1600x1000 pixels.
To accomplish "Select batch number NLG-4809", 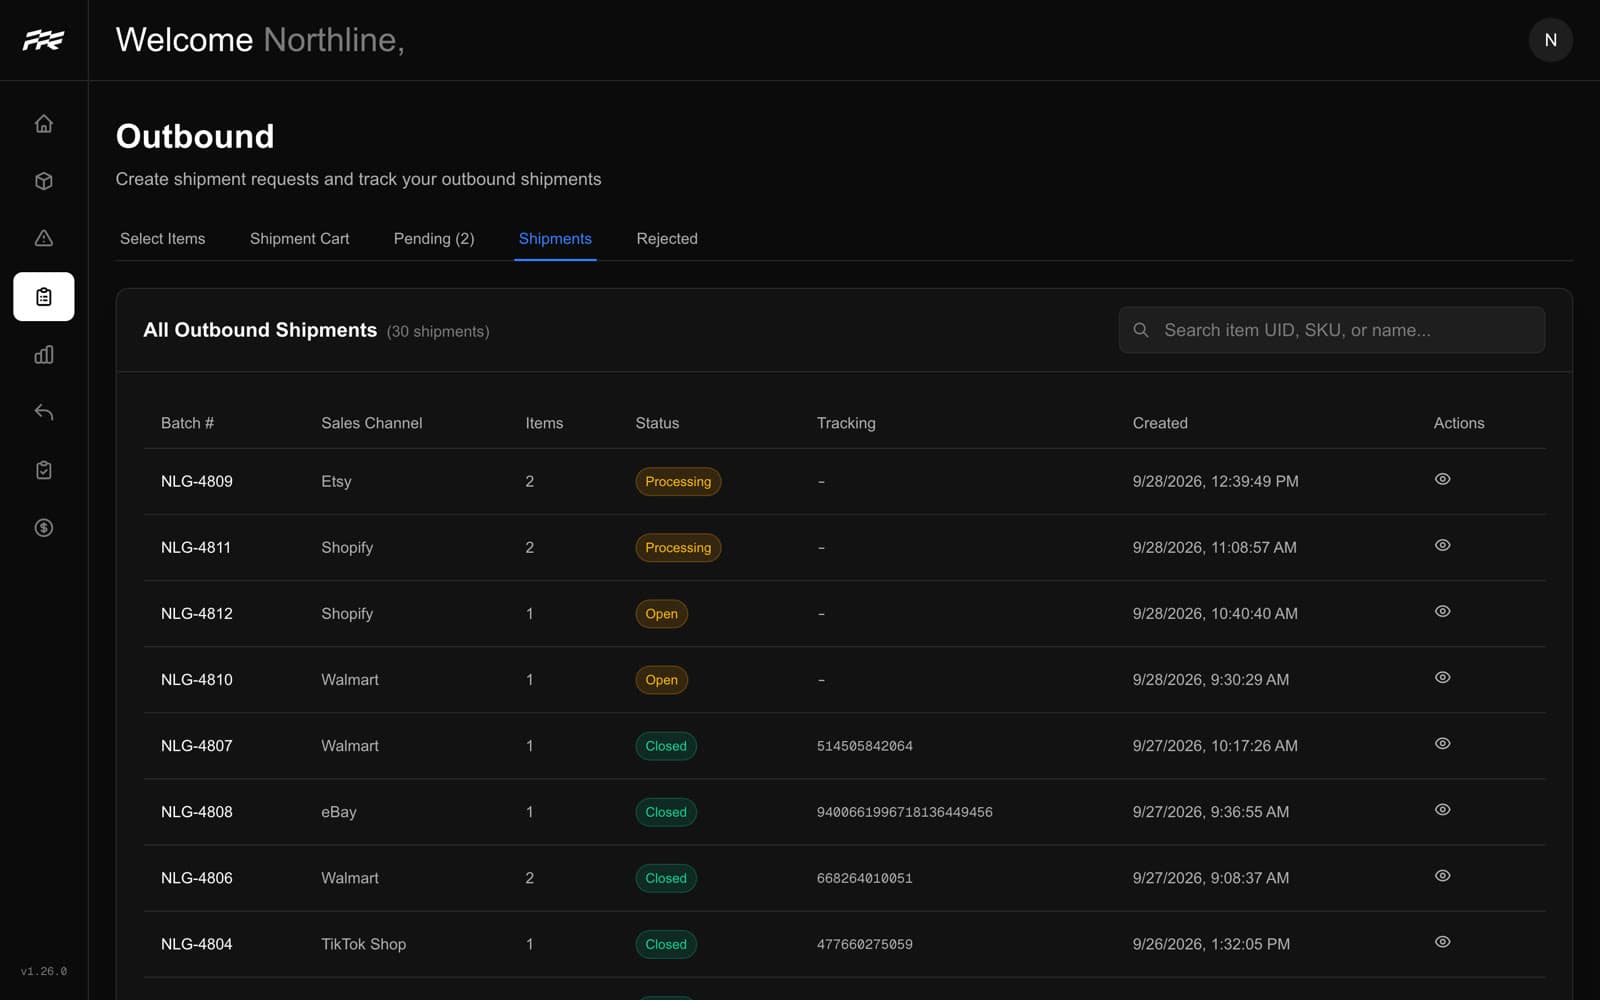I will (197, 481).
